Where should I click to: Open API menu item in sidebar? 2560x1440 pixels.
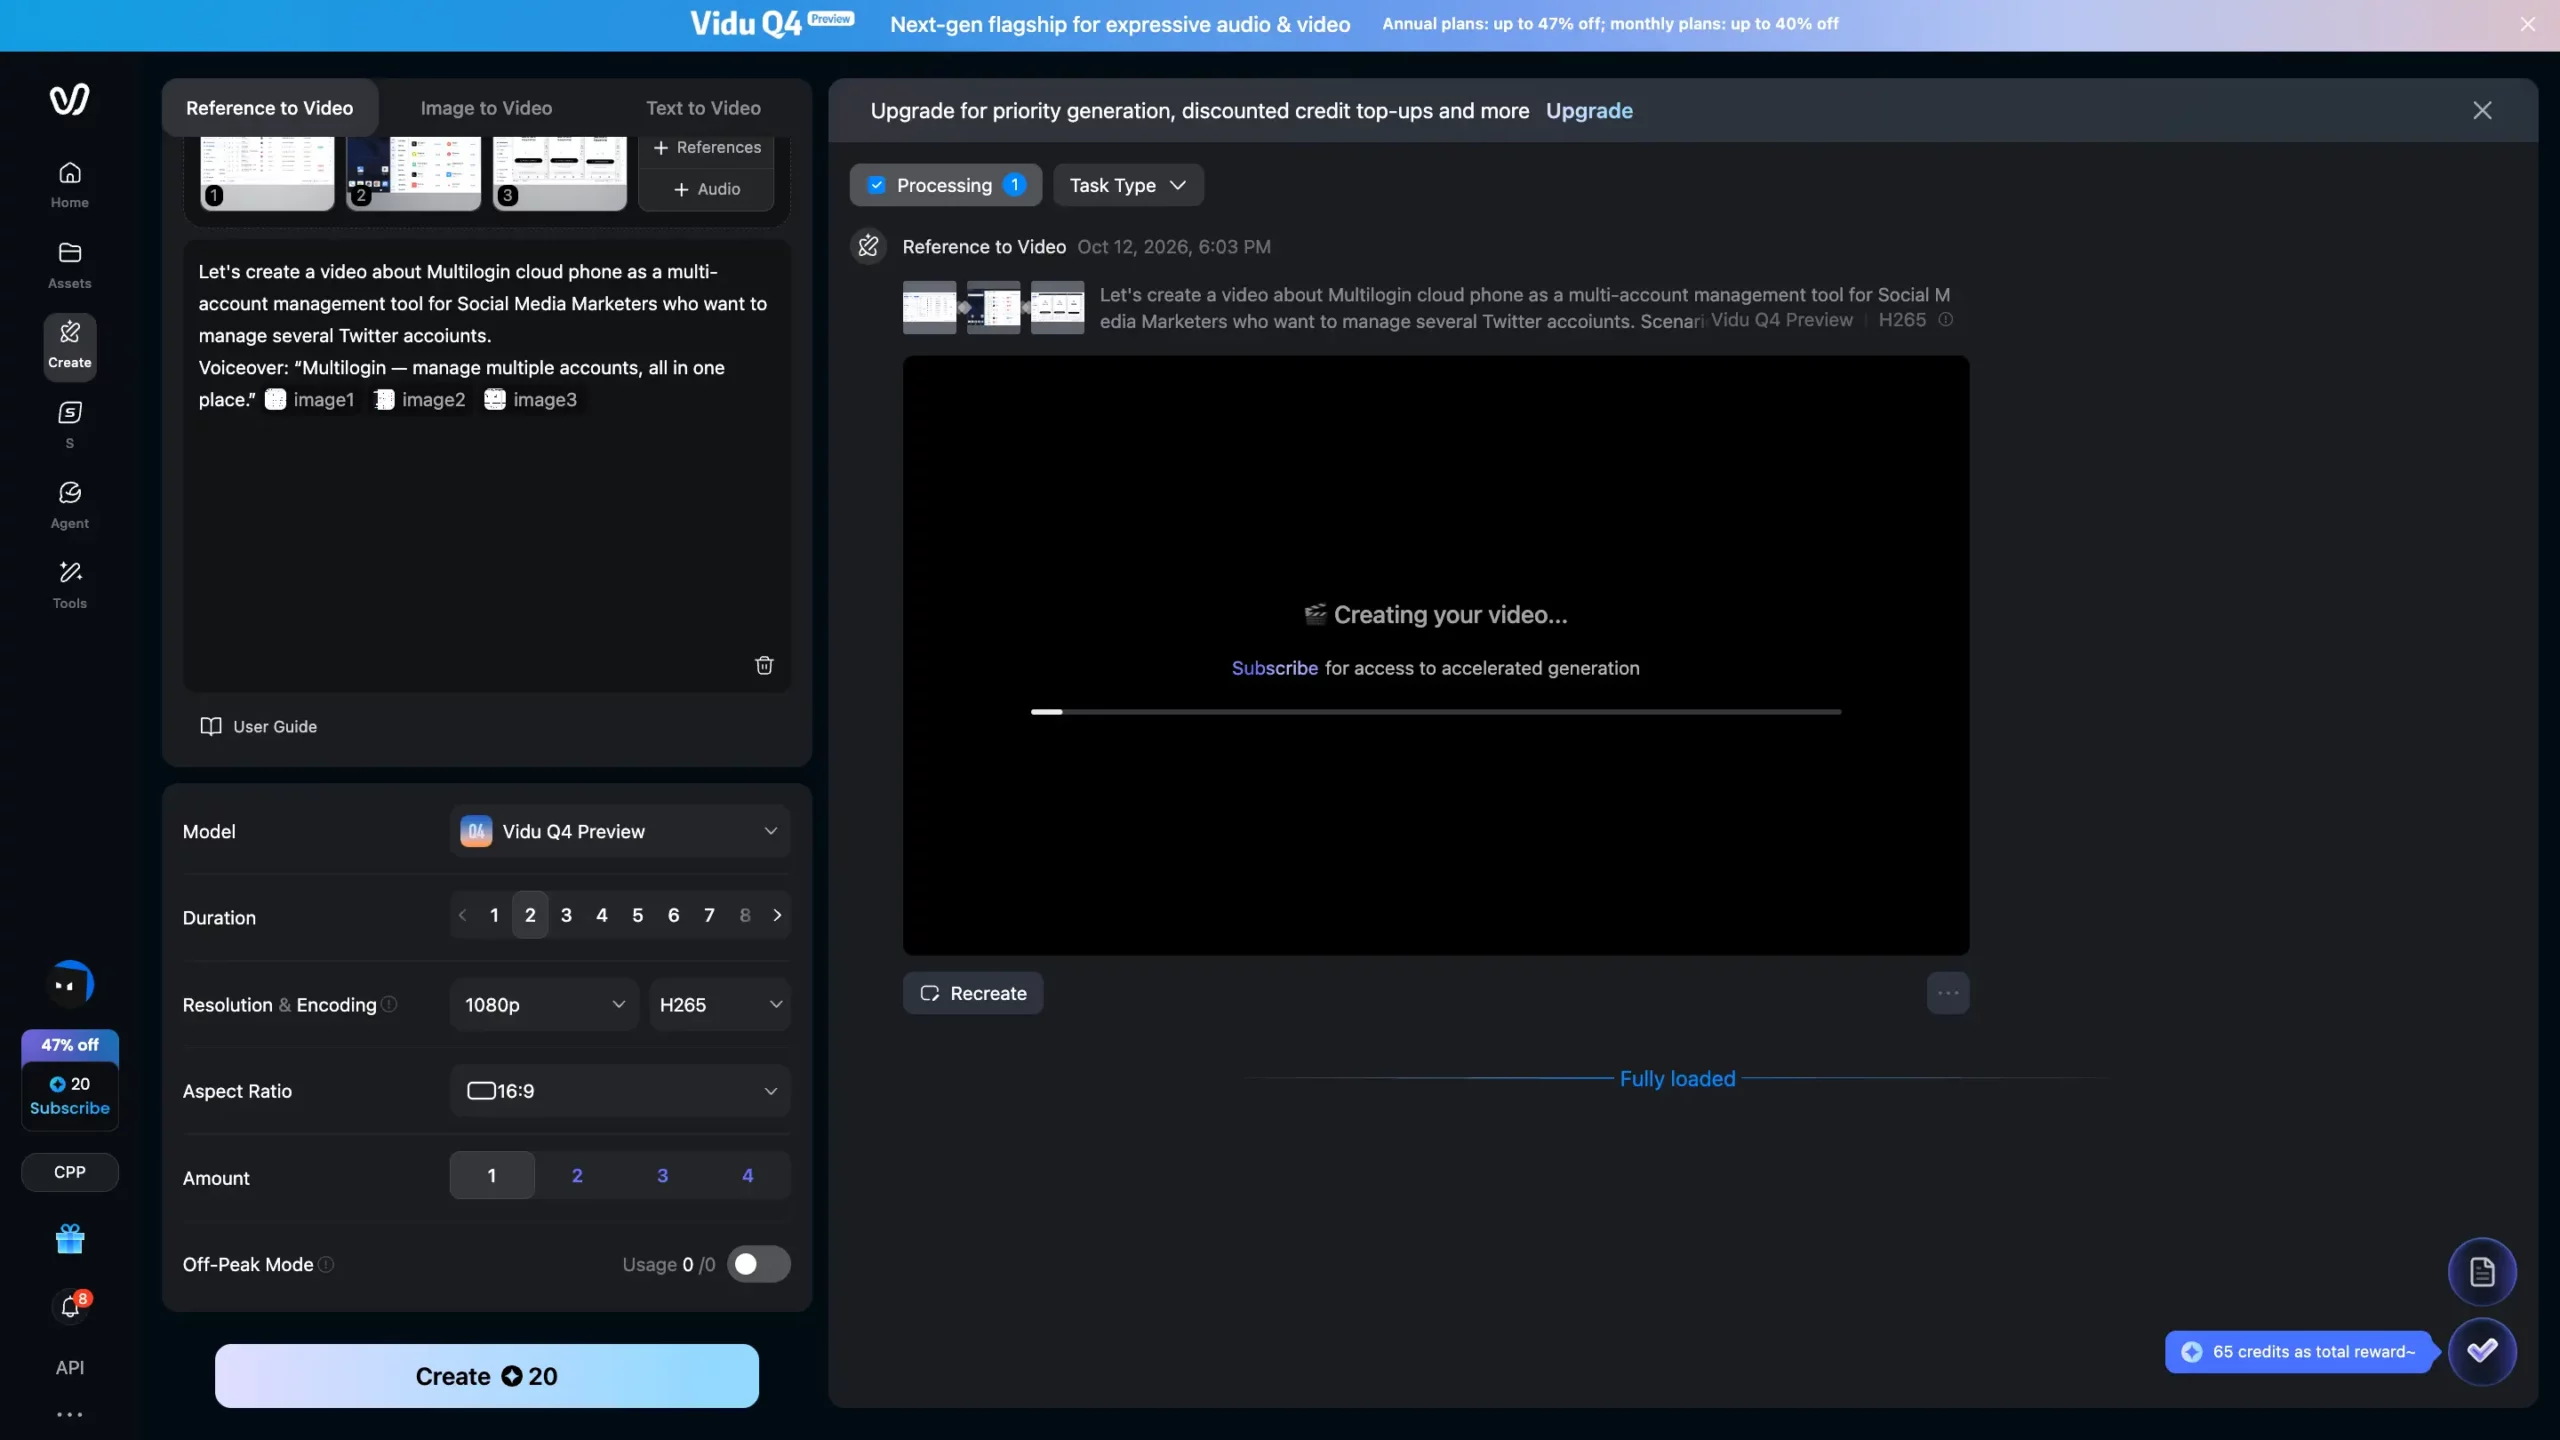pyautogui.click(x=69, y=1367)
